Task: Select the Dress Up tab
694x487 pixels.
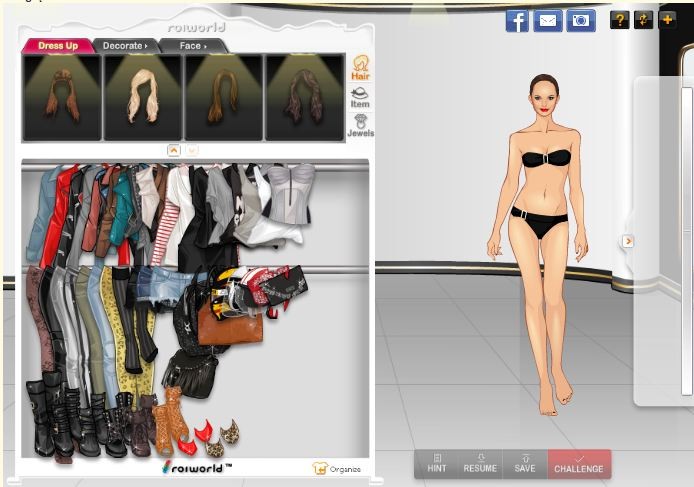Action: (x=57, y=46)
